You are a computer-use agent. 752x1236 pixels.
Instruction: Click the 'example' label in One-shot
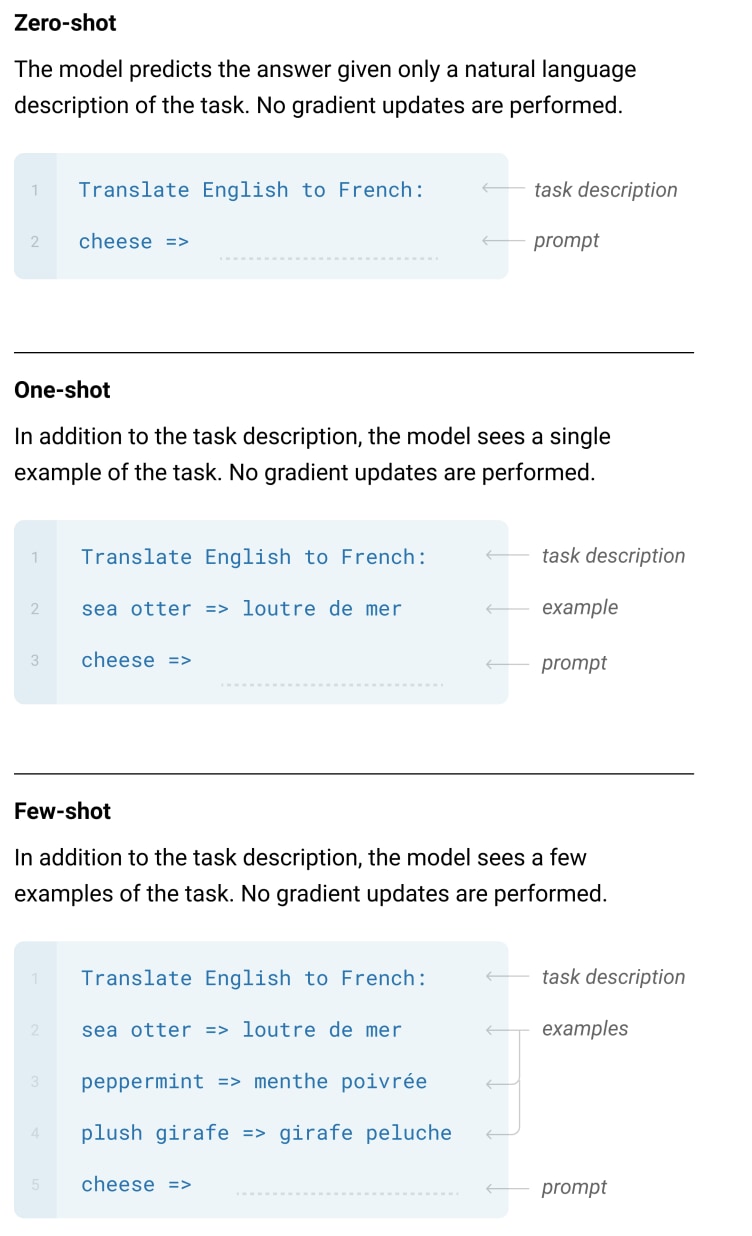click(580, 608)
